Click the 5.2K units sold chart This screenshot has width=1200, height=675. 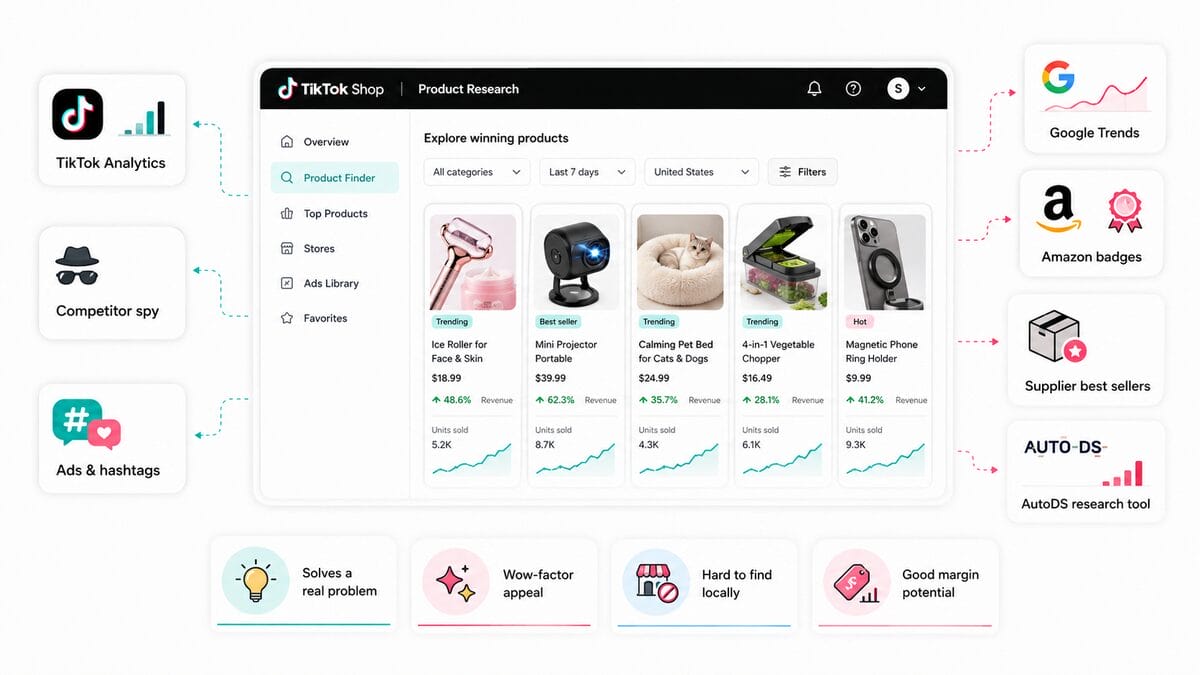pyautogui.click(x=472, y=460)
